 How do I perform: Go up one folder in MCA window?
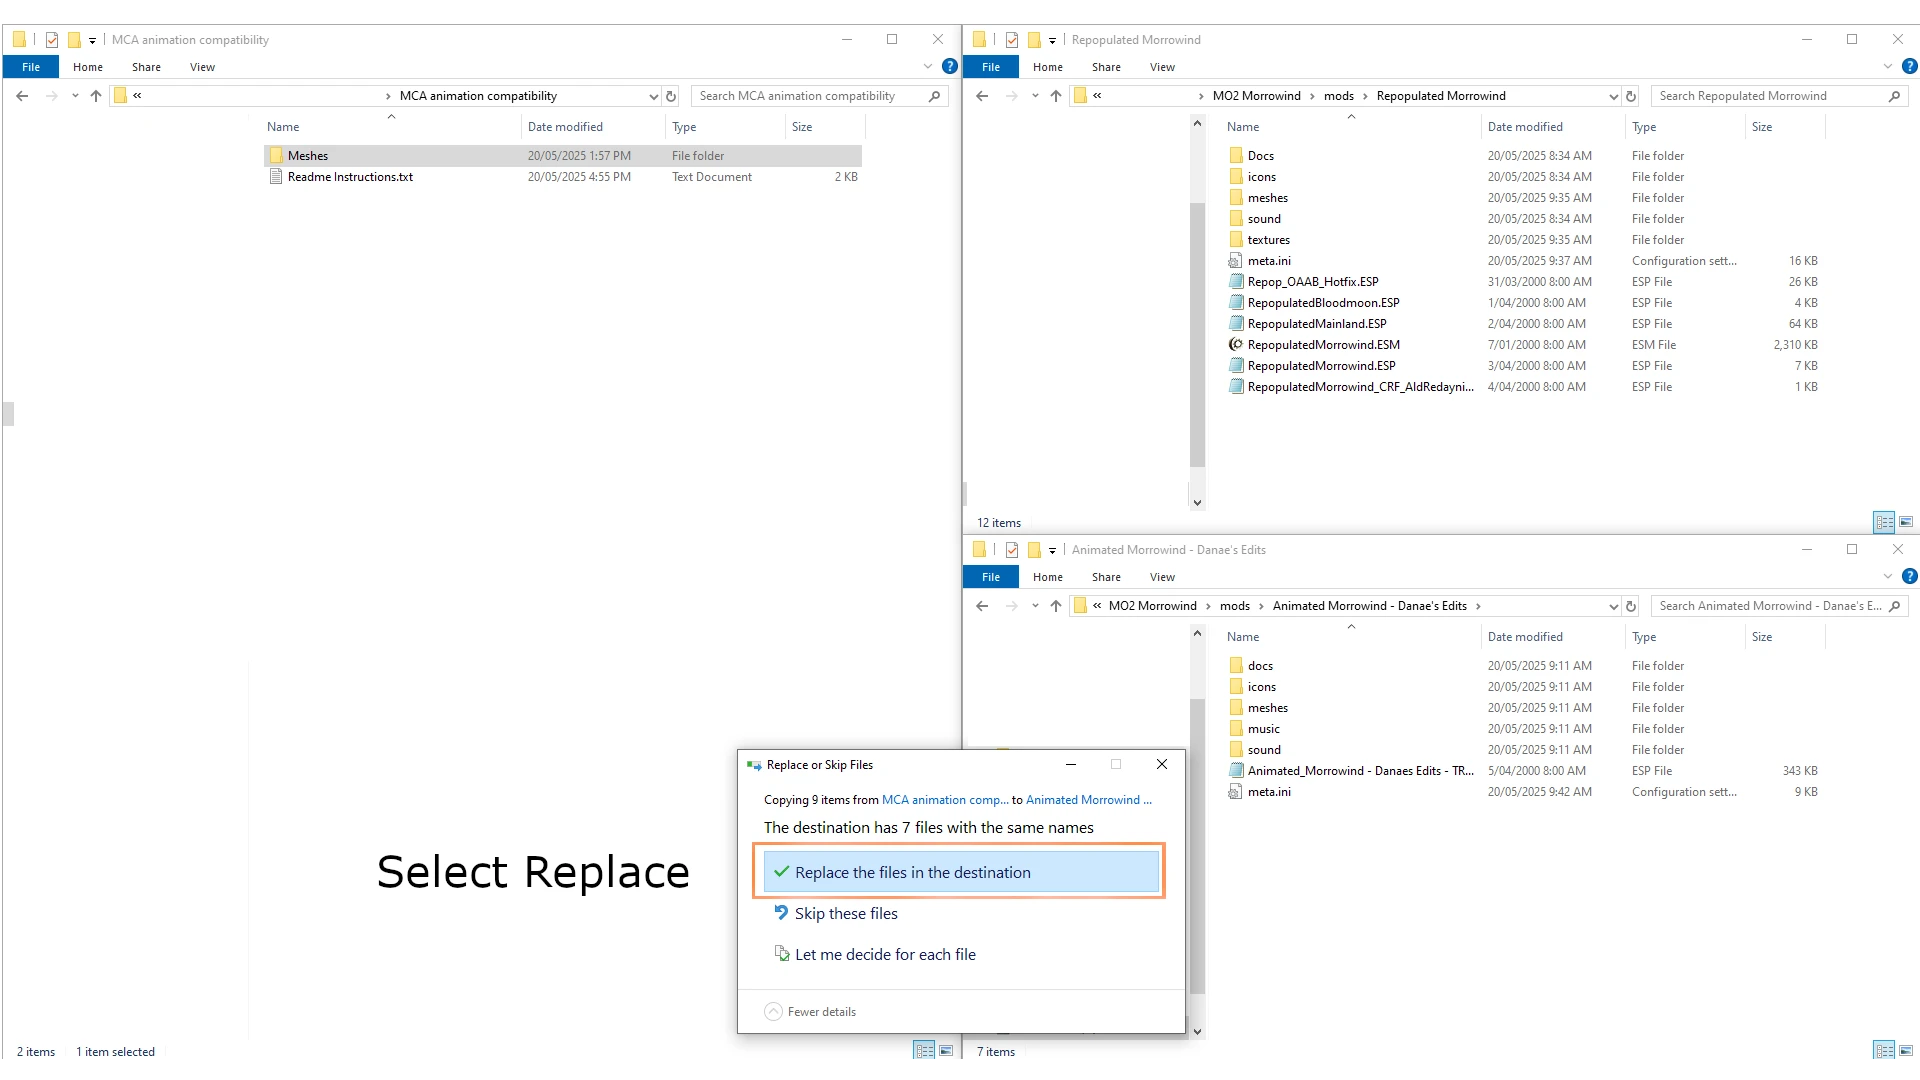click(x=96, y=96)
